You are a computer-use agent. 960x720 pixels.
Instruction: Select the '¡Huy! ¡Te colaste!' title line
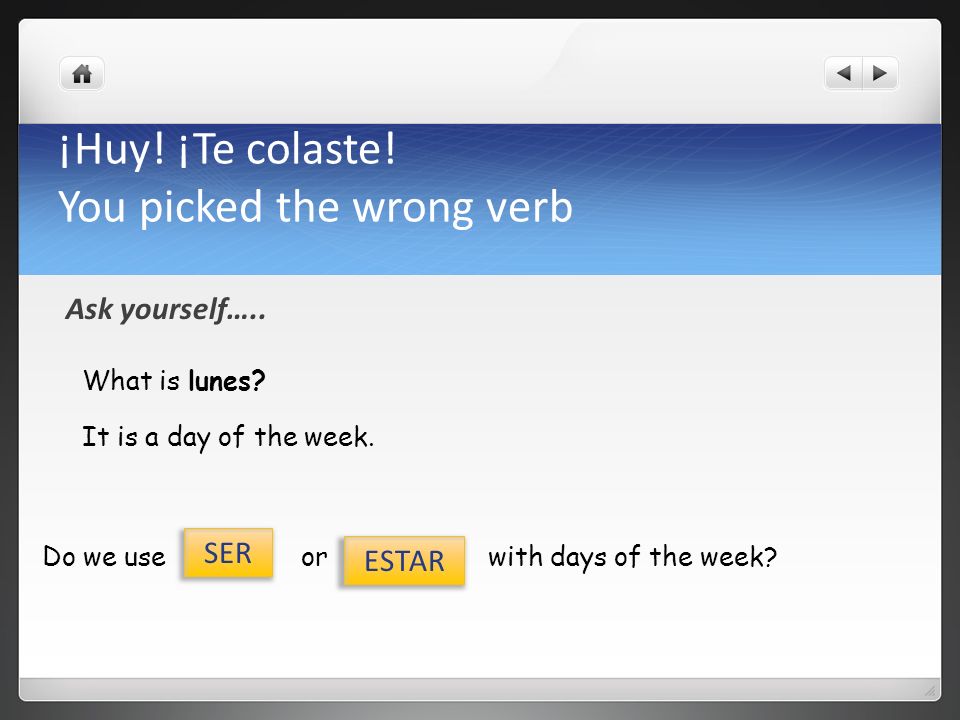[x=228, y=149]
